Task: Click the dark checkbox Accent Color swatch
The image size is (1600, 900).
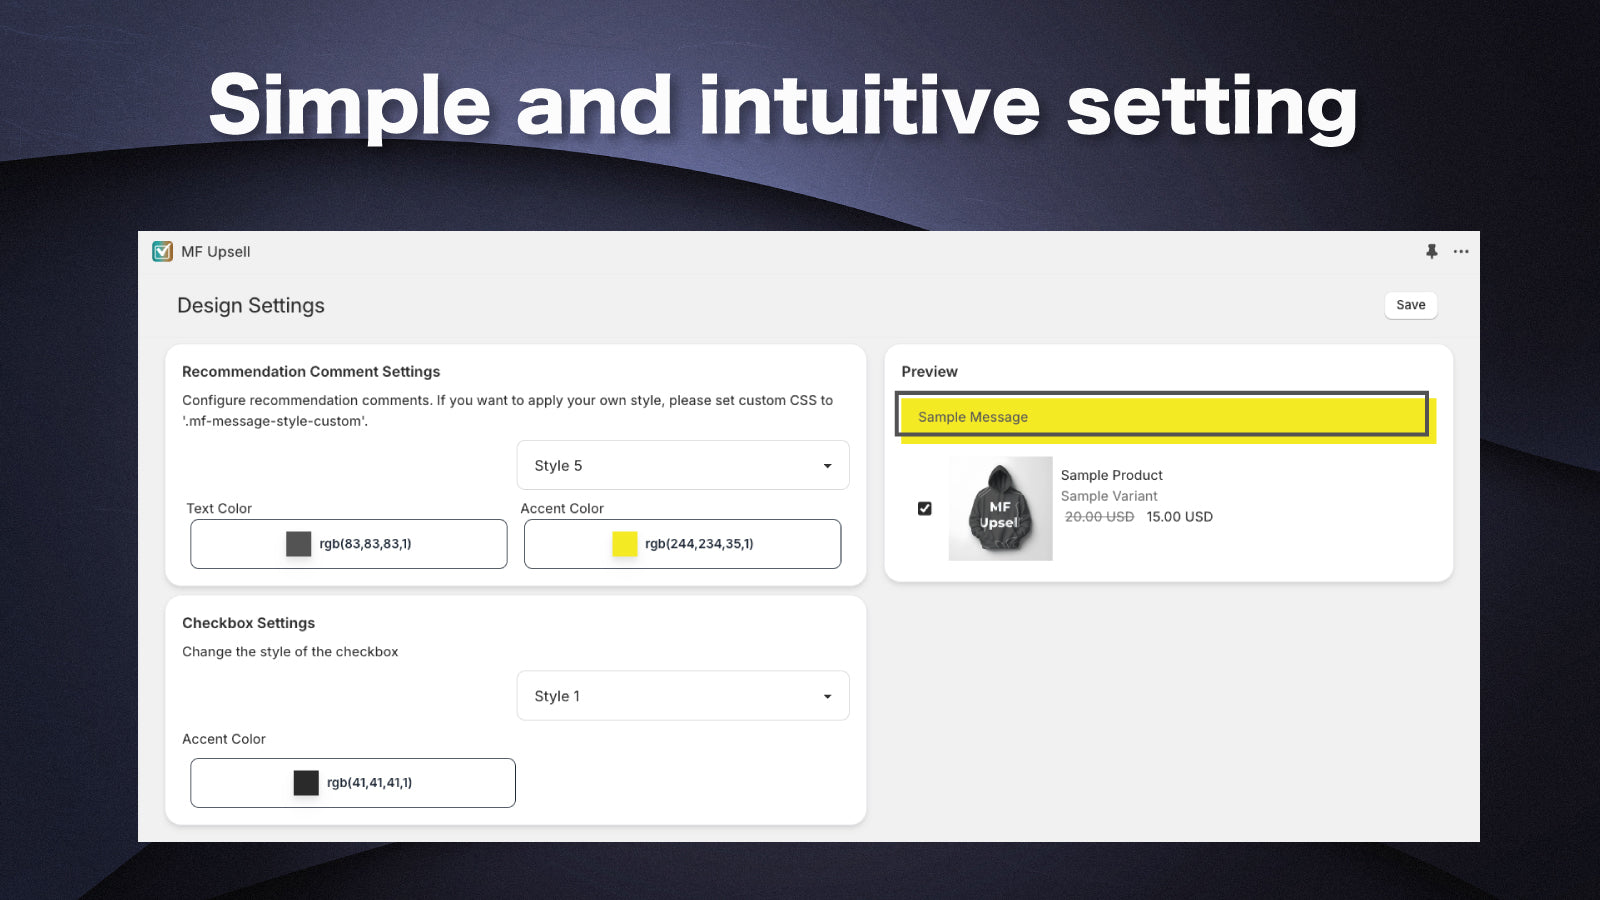Action: coord(306,783)
